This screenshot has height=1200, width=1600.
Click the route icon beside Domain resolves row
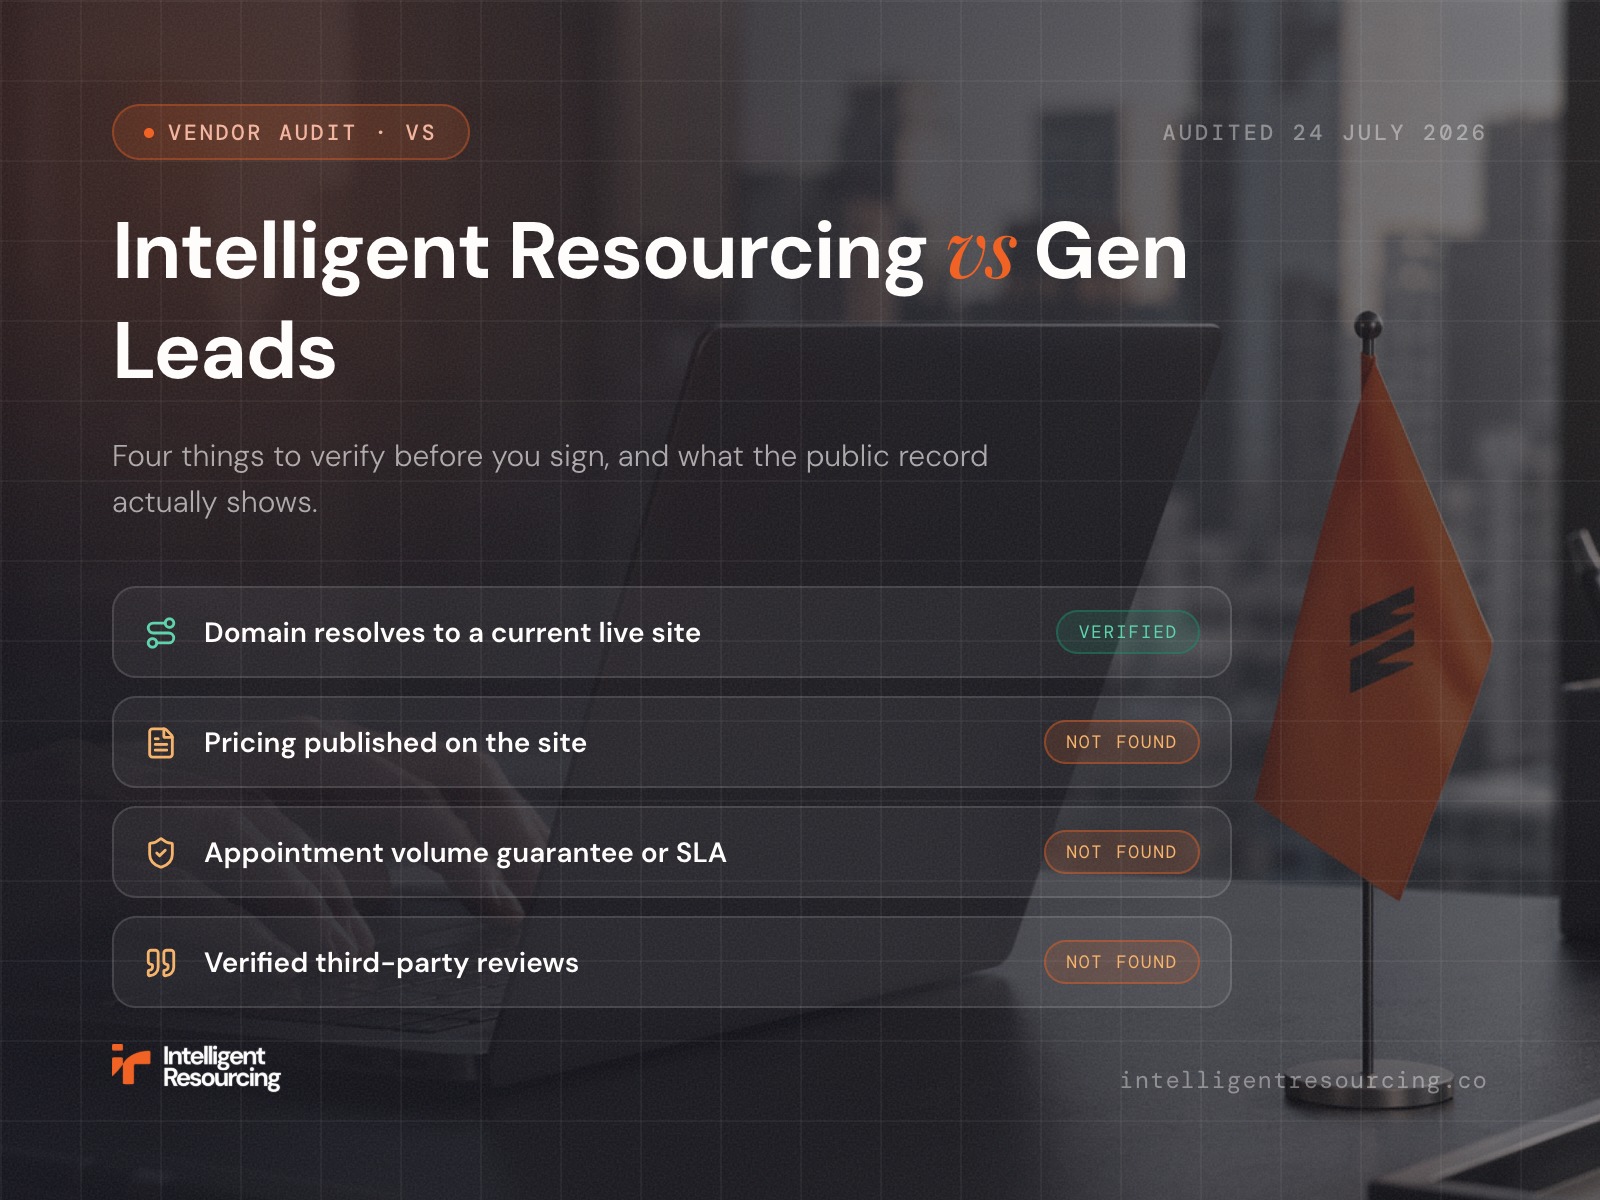point(161,633)
